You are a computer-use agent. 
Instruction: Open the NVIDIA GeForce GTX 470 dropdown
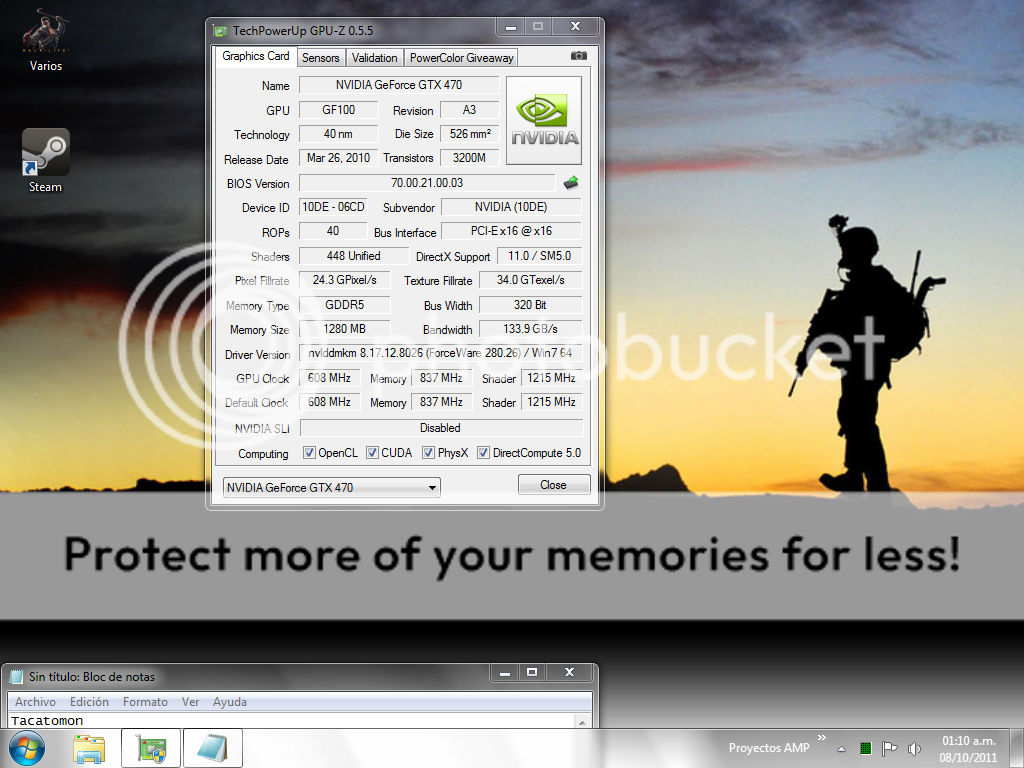[x=332, y=487]
